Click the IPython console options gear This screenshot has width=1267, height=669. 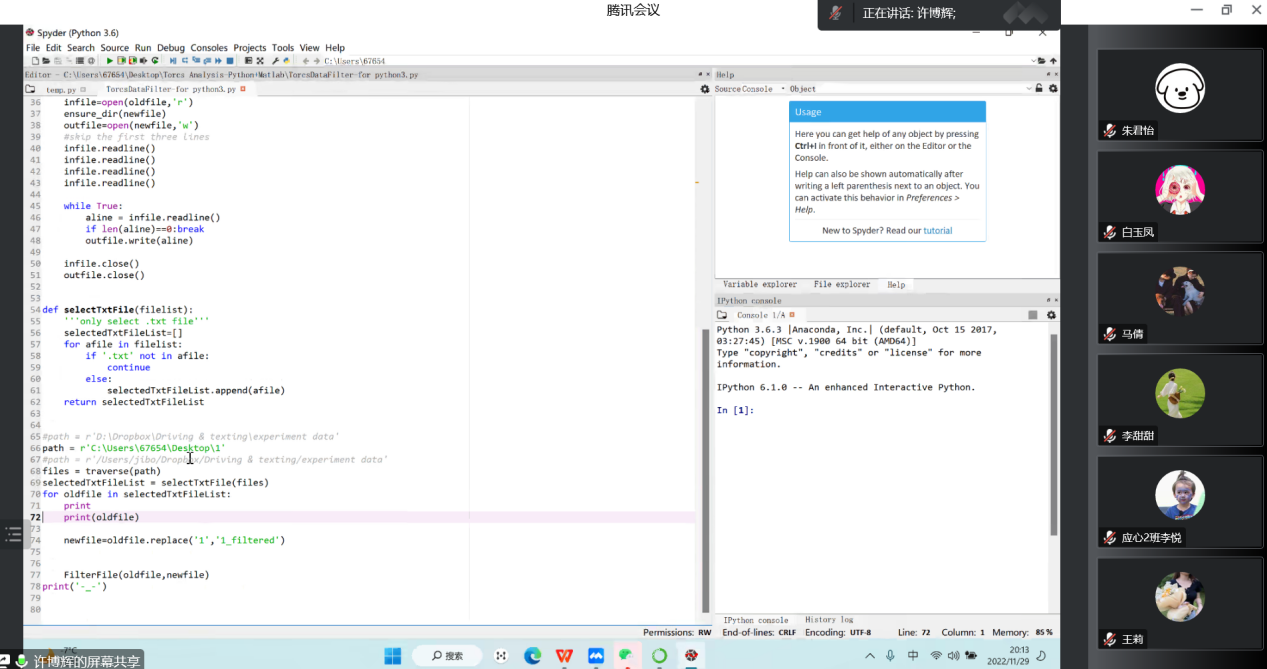pos(1051,315)
